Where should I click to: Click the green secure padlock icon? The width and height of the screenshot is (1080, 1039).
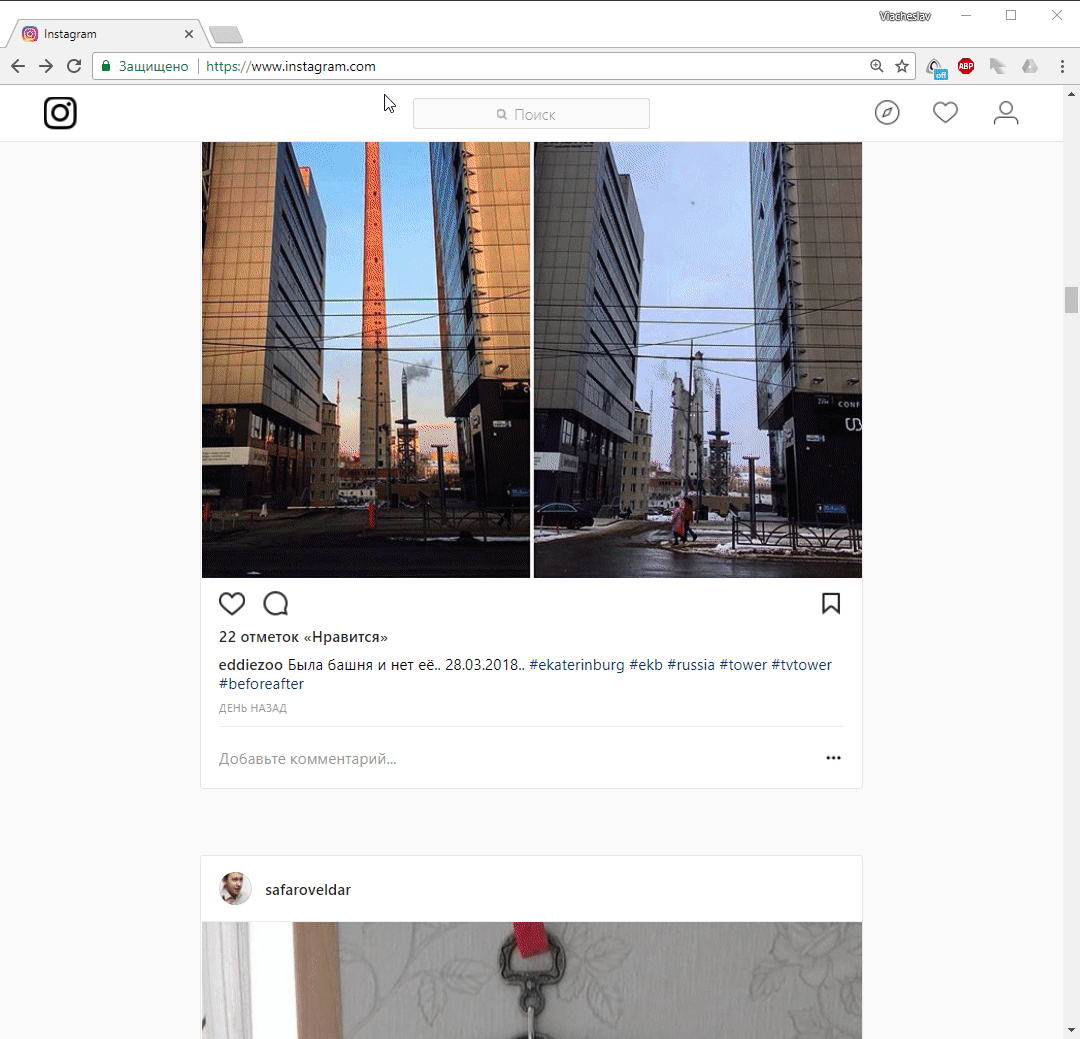tap(106, 66)
